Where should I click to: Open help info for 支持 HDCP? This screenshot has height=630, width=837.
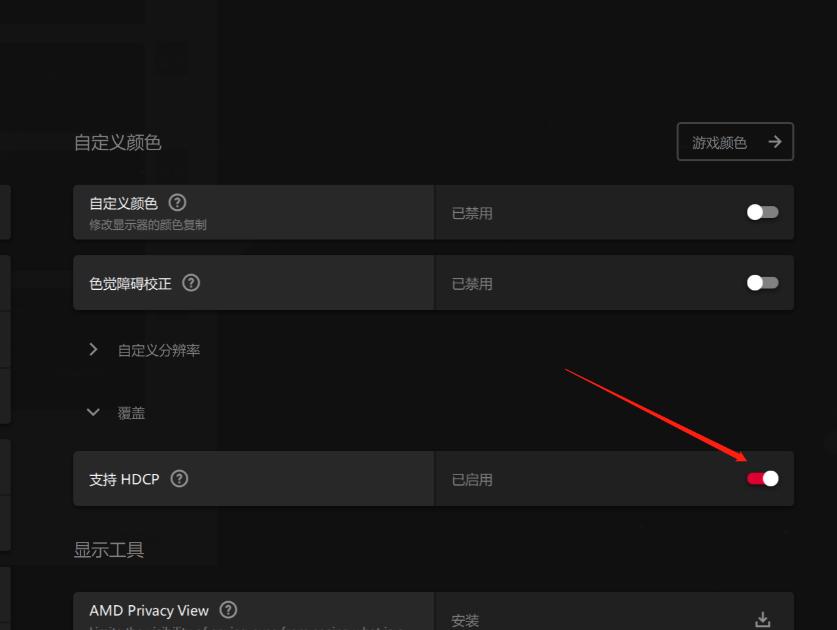click(179, 478)
